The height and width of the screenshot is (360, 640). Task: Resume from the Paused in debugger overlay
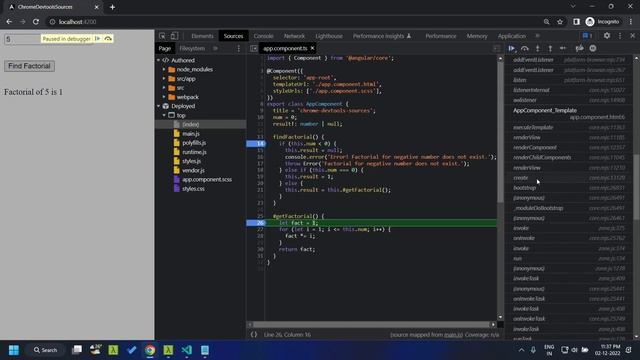pyautogui.click(x=98, y=39)
